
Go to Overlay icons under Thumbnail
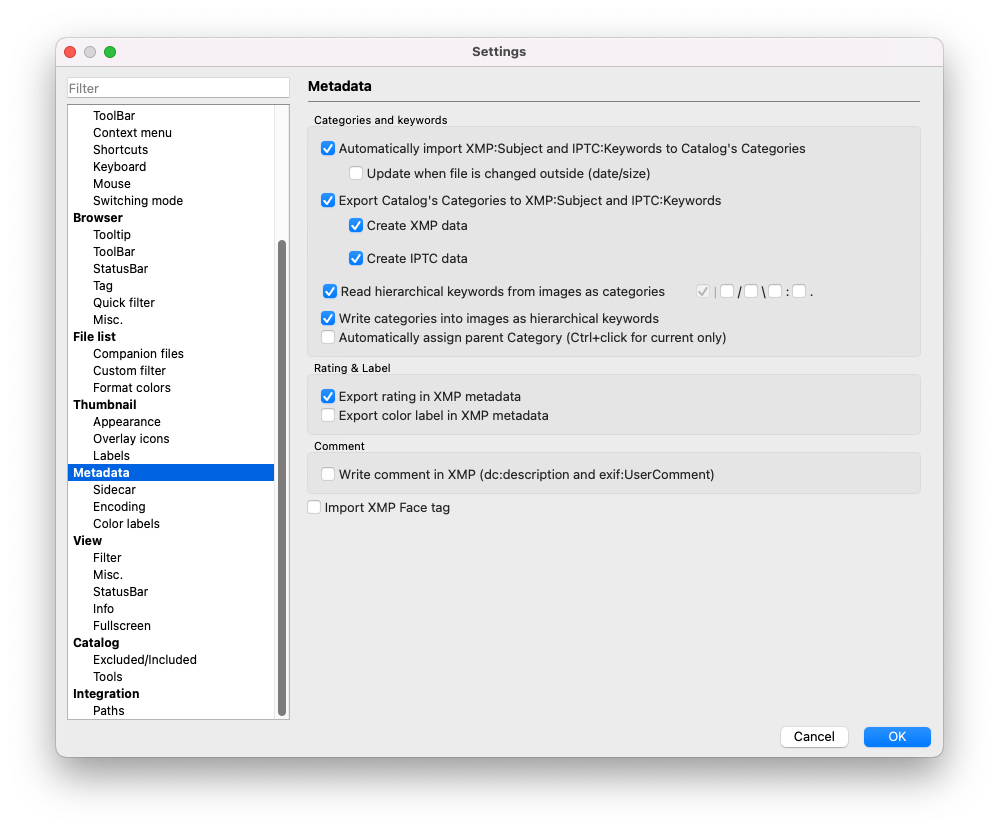tap(131, 439)
